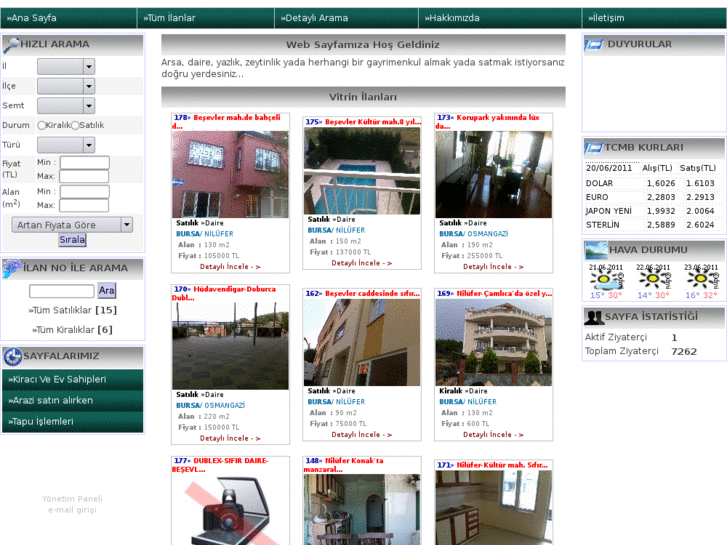Viewport: 727px width, 545px height.
Task: Click the 23.06.2011 sunny weather icon
Action: tap(700, 279)
